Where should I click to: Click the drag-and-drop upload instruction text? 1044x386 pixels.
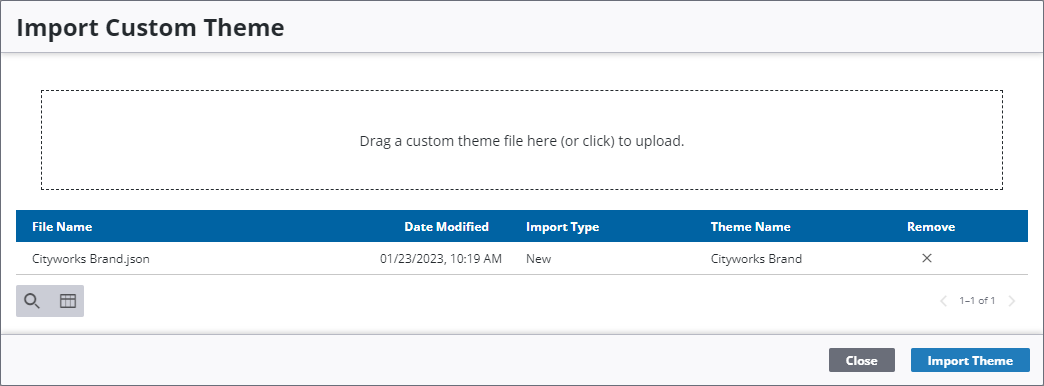[522, 141]
